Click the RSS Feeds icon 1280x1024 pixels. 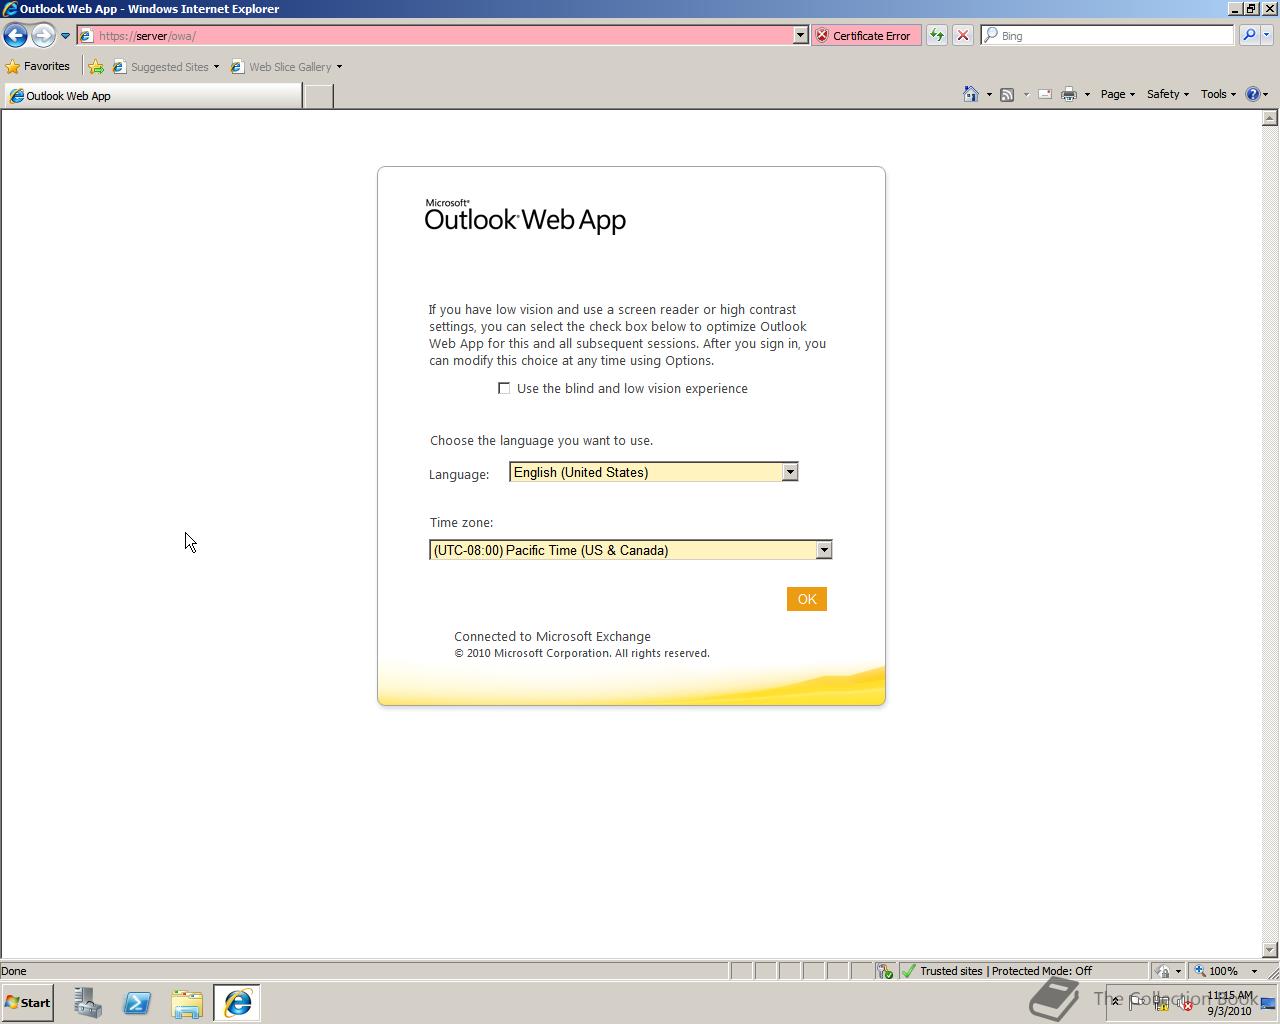click(x=1007, y=94)
